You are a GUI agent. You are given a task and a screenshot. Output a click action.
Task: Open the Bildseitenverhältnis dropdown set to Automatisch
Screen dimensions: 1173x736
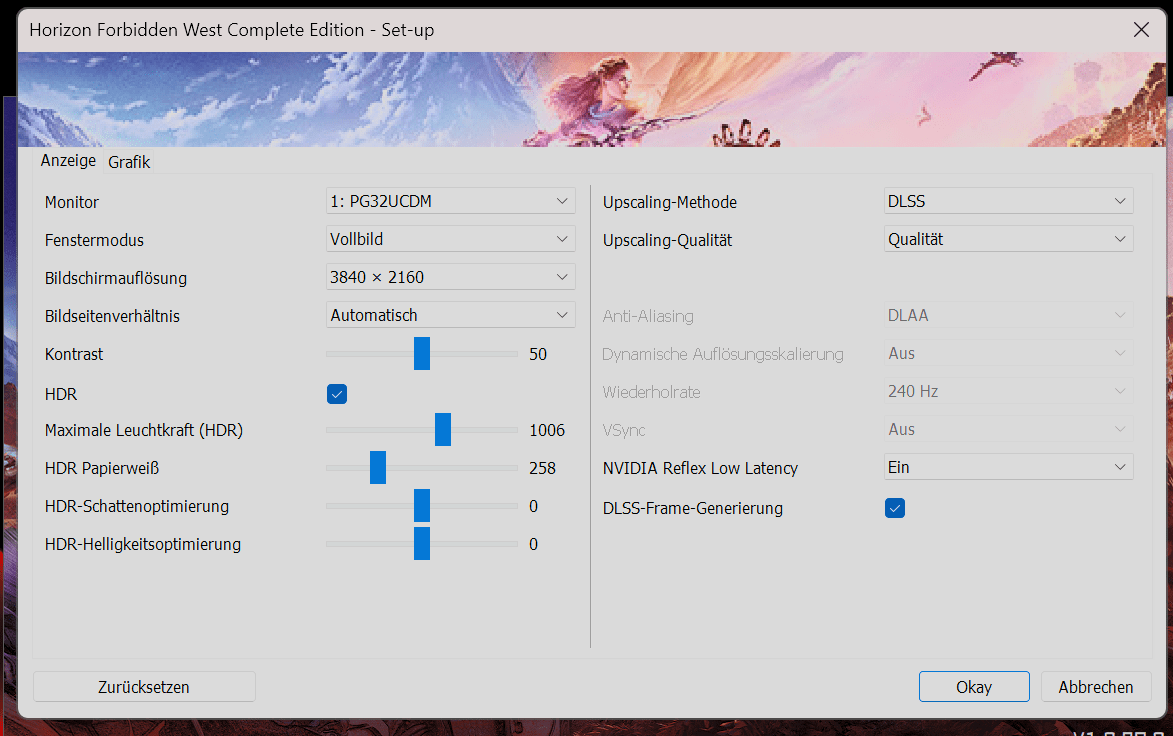[450, 315]
